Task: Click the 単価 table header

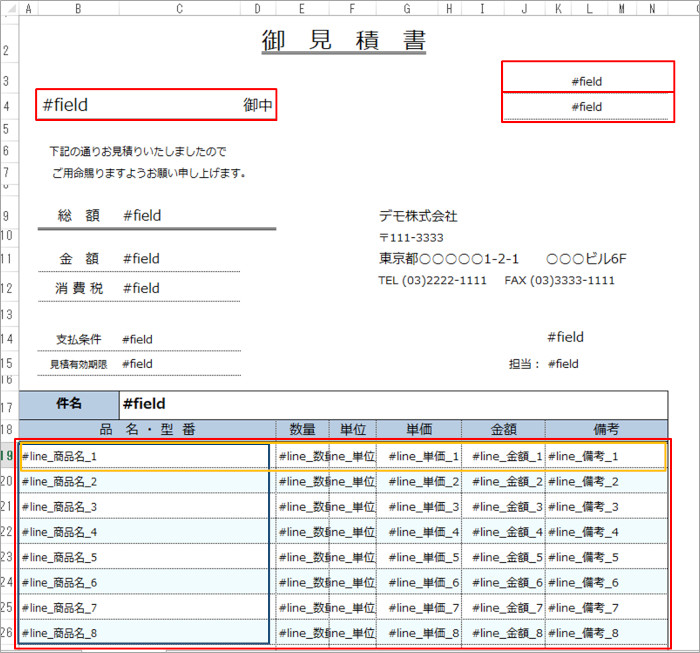Action: (419, 429)
